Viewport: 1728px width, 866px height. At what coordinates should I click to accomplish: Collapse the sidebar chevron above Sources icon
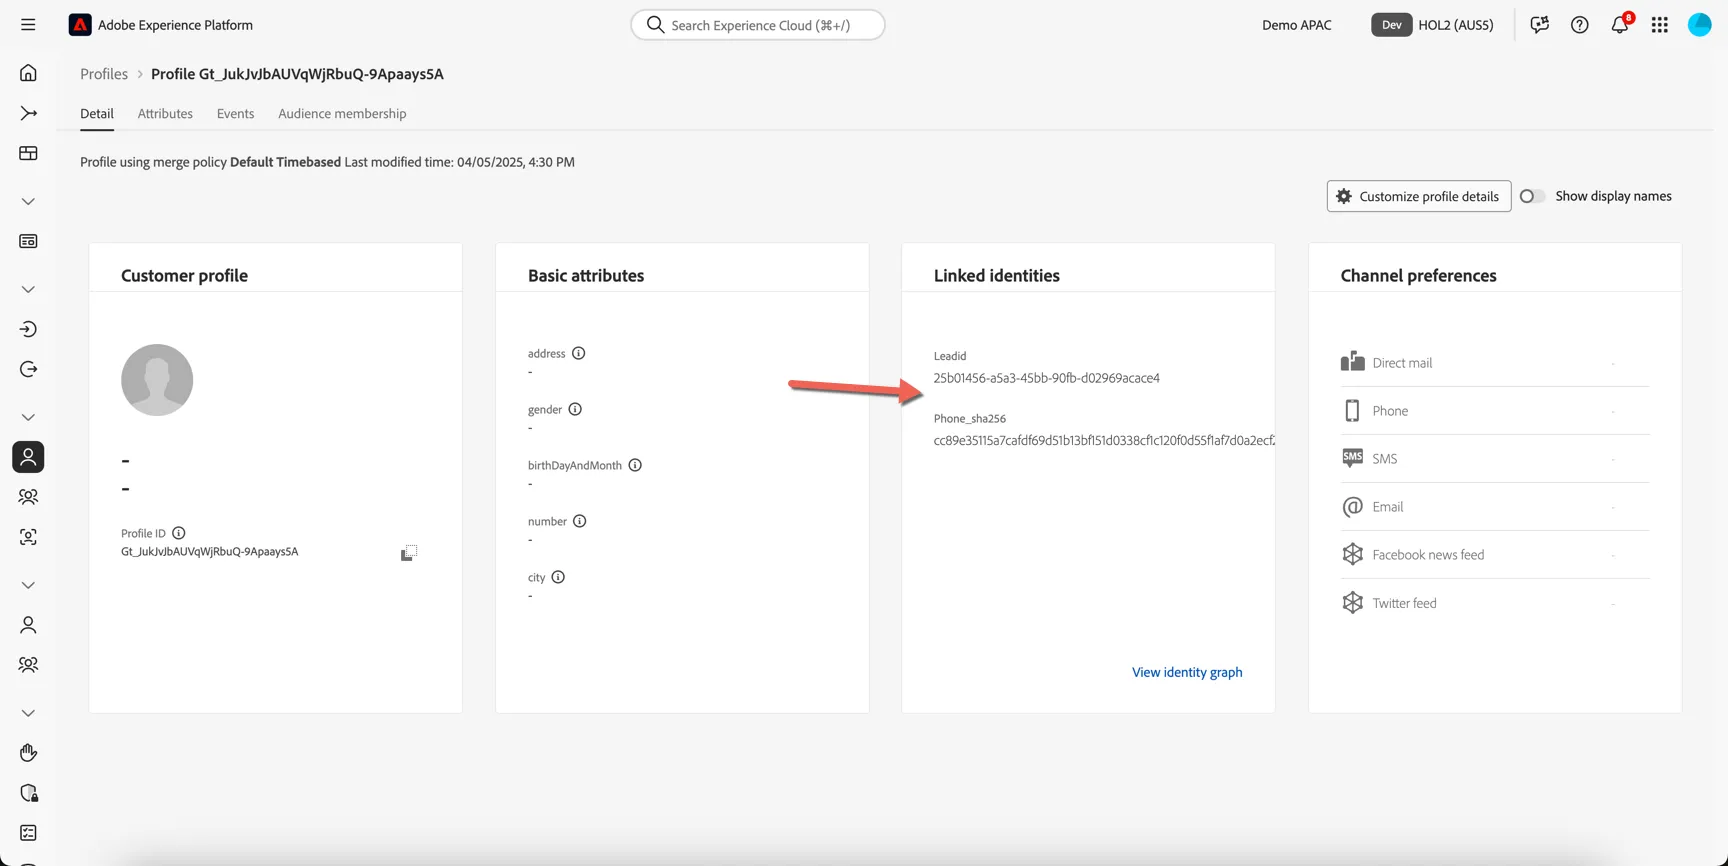(x=28, y=289)
